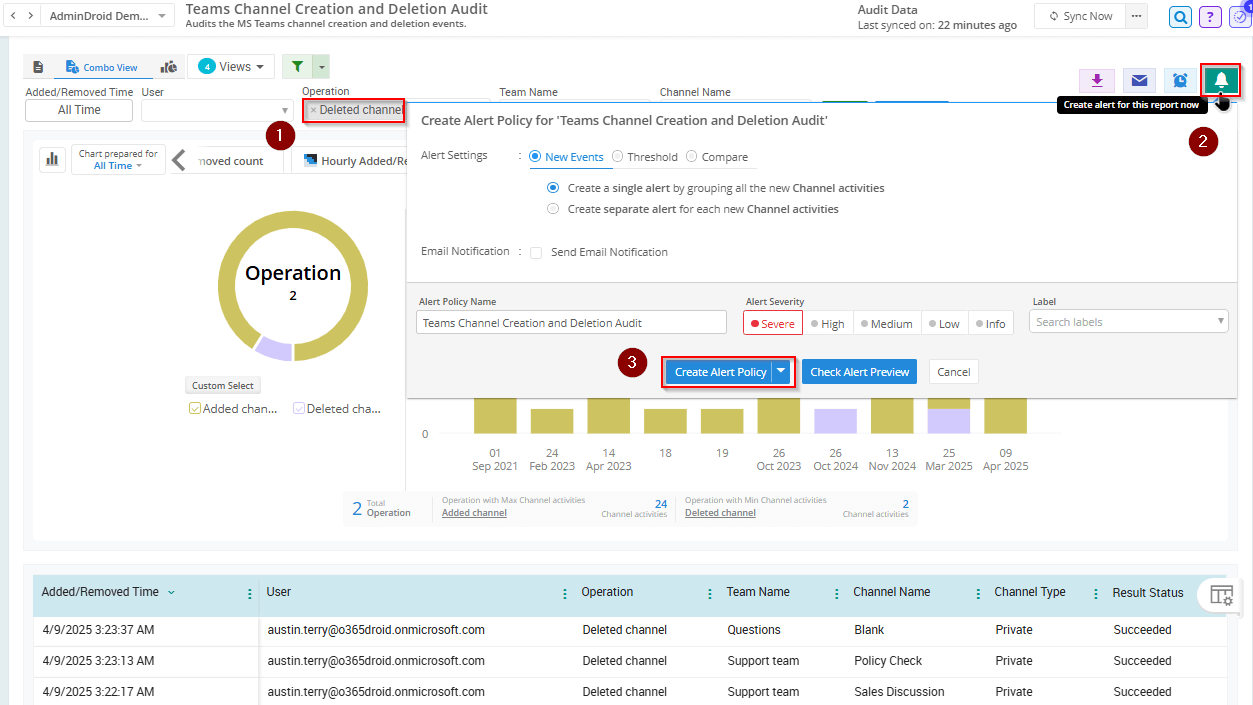Open the Views dropdown

pos(231,66)
